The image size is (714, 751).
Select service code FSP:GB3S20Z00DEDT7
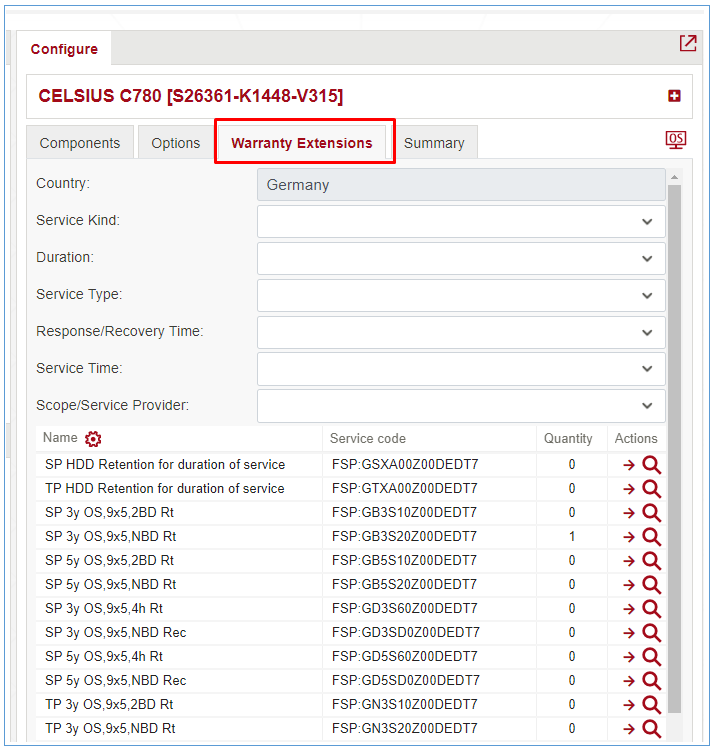click(x=404, y=536)
